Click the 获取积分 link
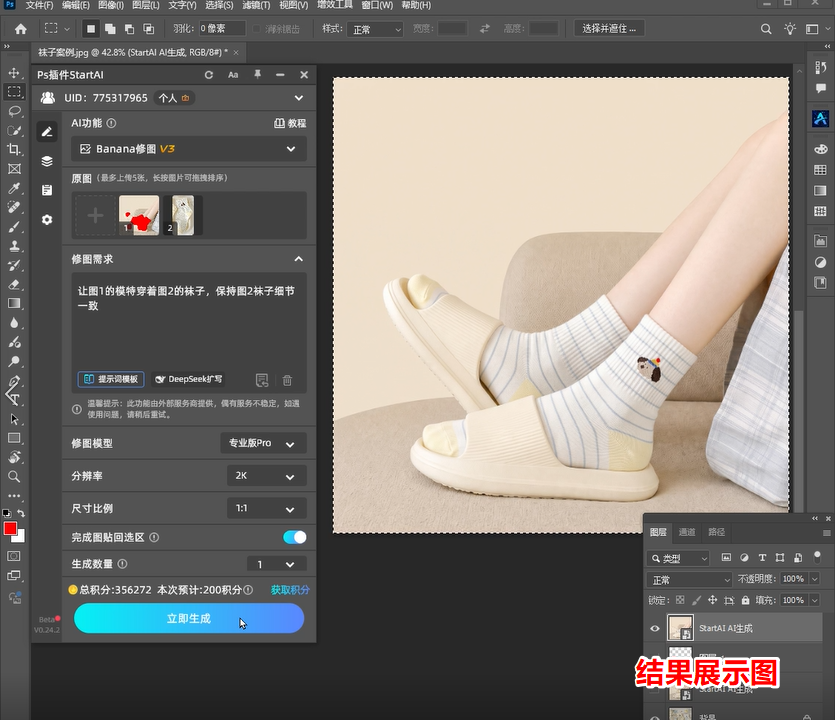Screen dimensions: 835x720 [290, 590]
